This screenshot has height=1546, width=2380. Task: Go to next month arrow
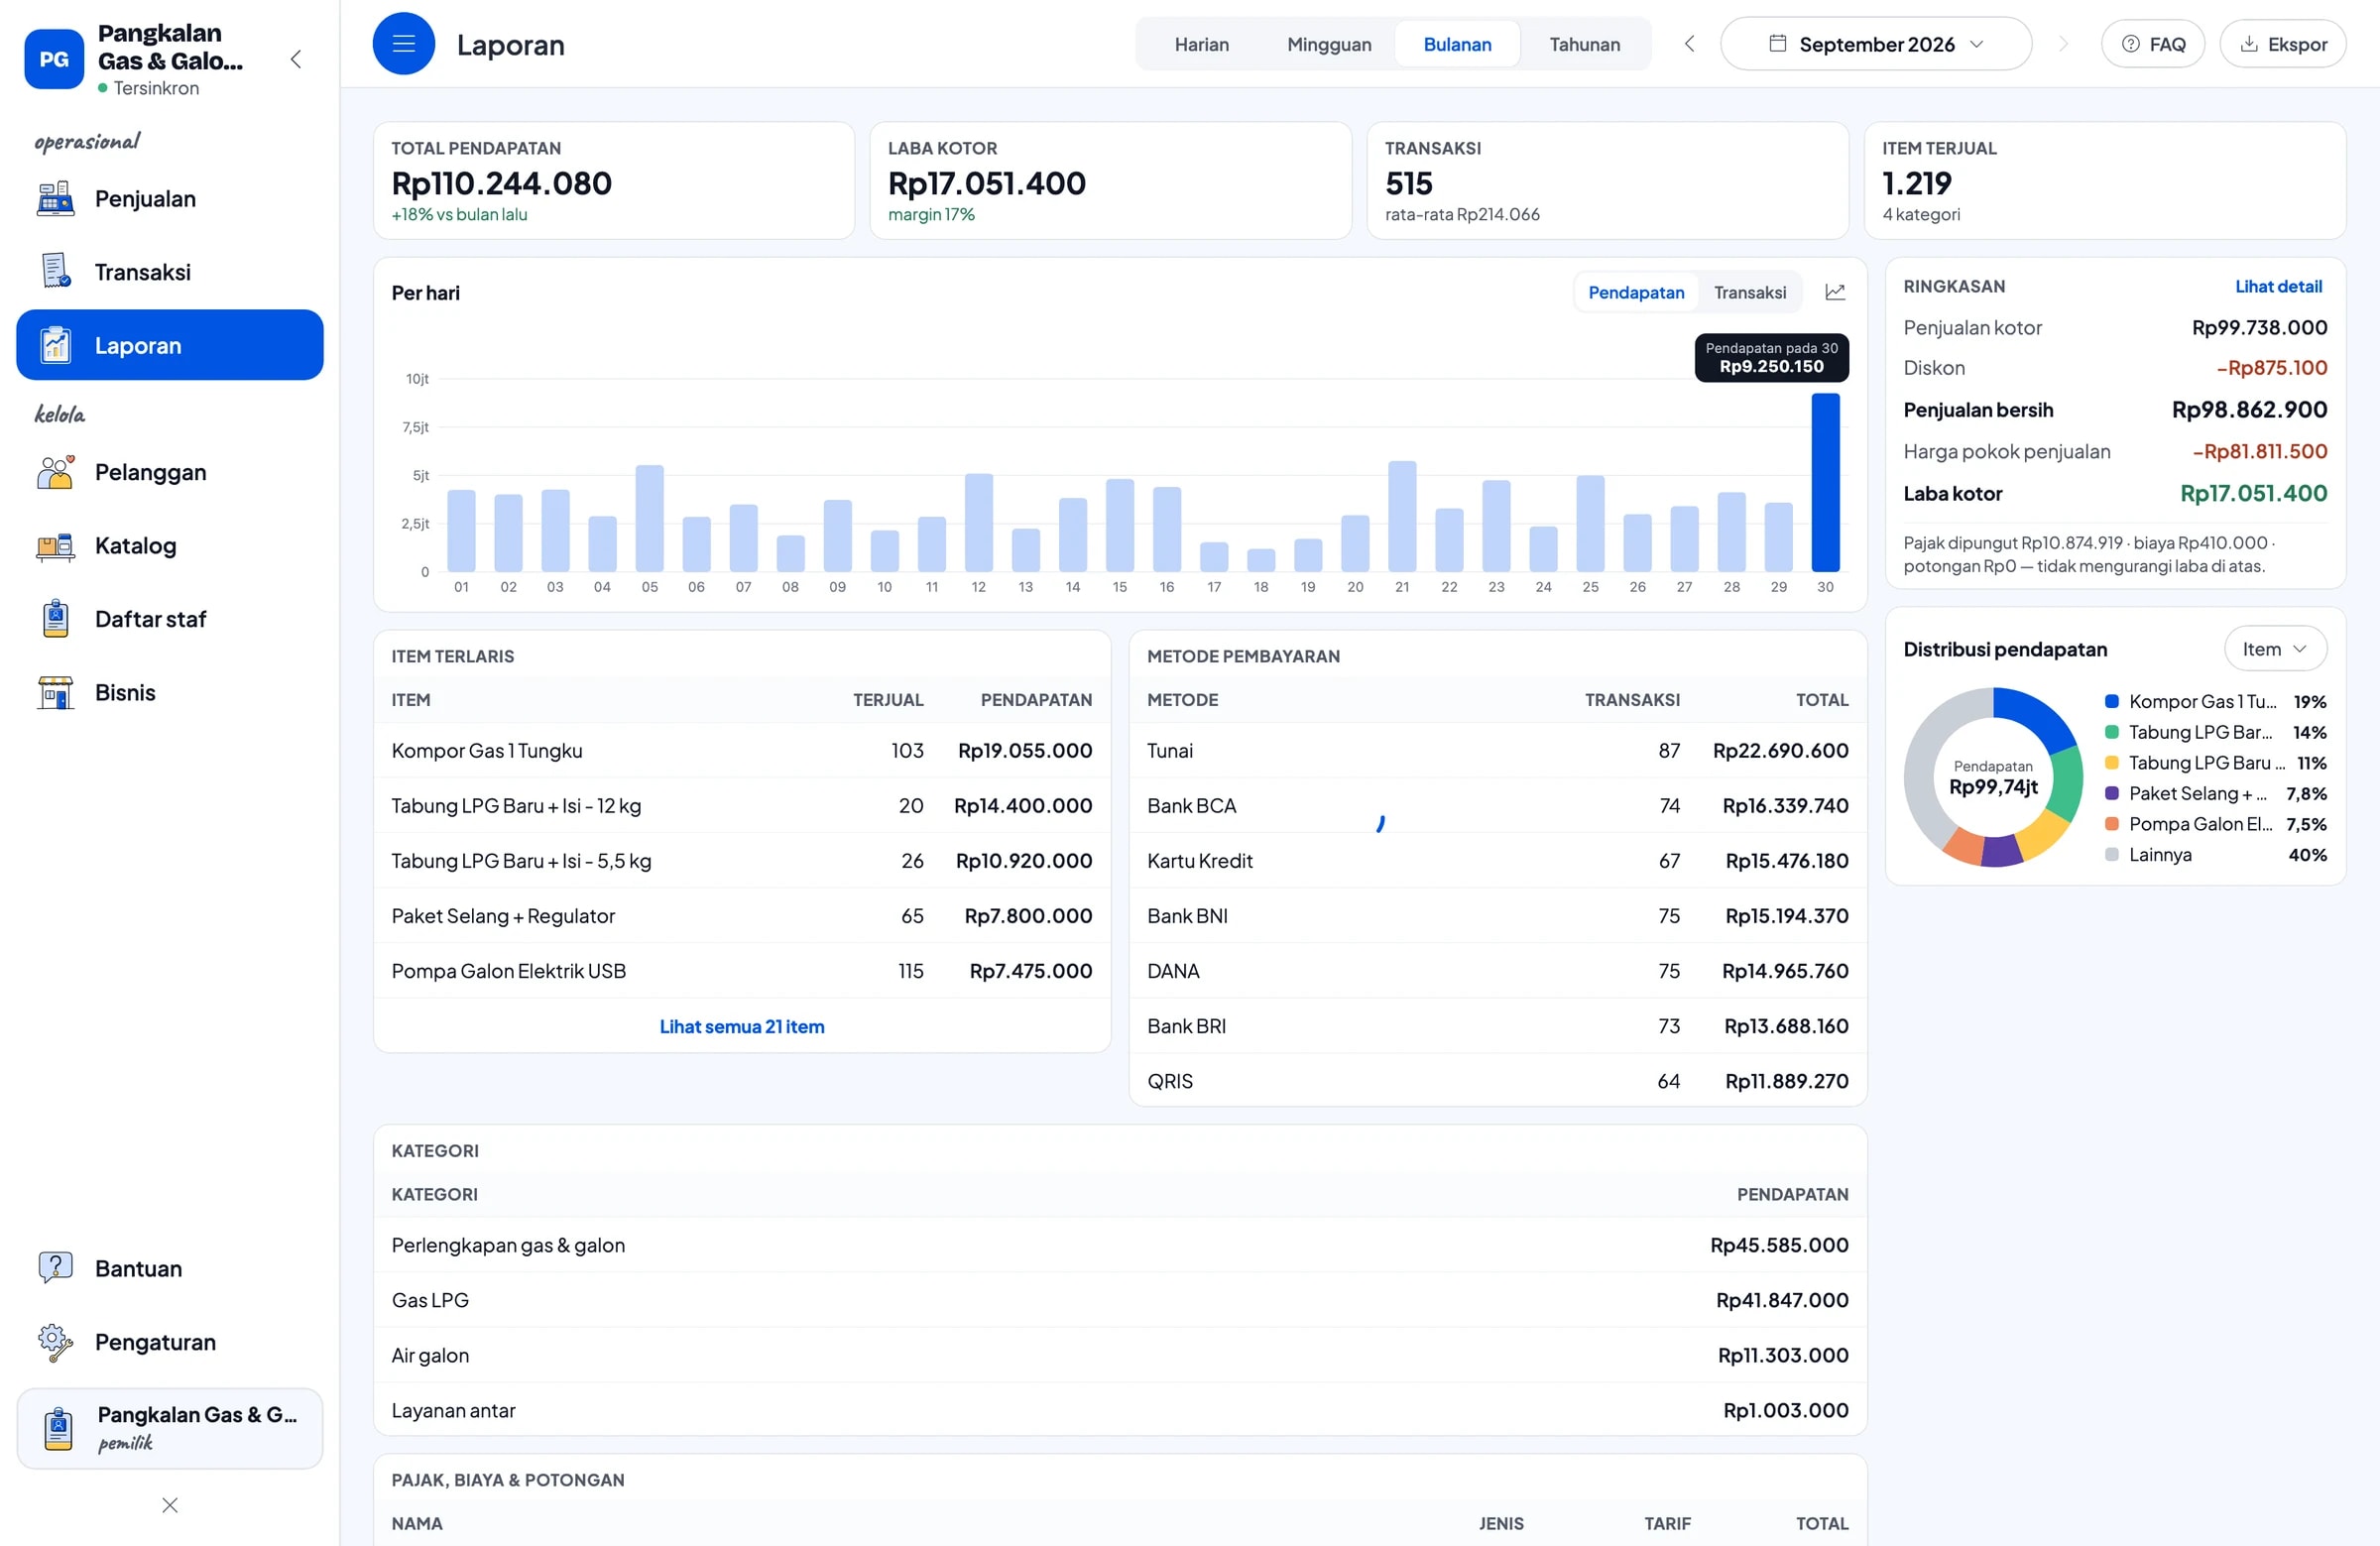point(2063,44)
